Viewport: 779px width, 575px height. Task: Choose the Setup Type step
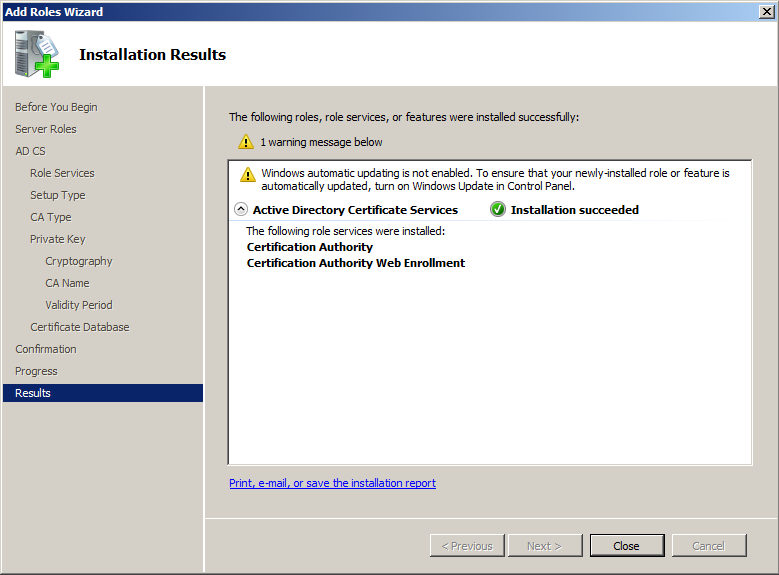coord(58,195)
